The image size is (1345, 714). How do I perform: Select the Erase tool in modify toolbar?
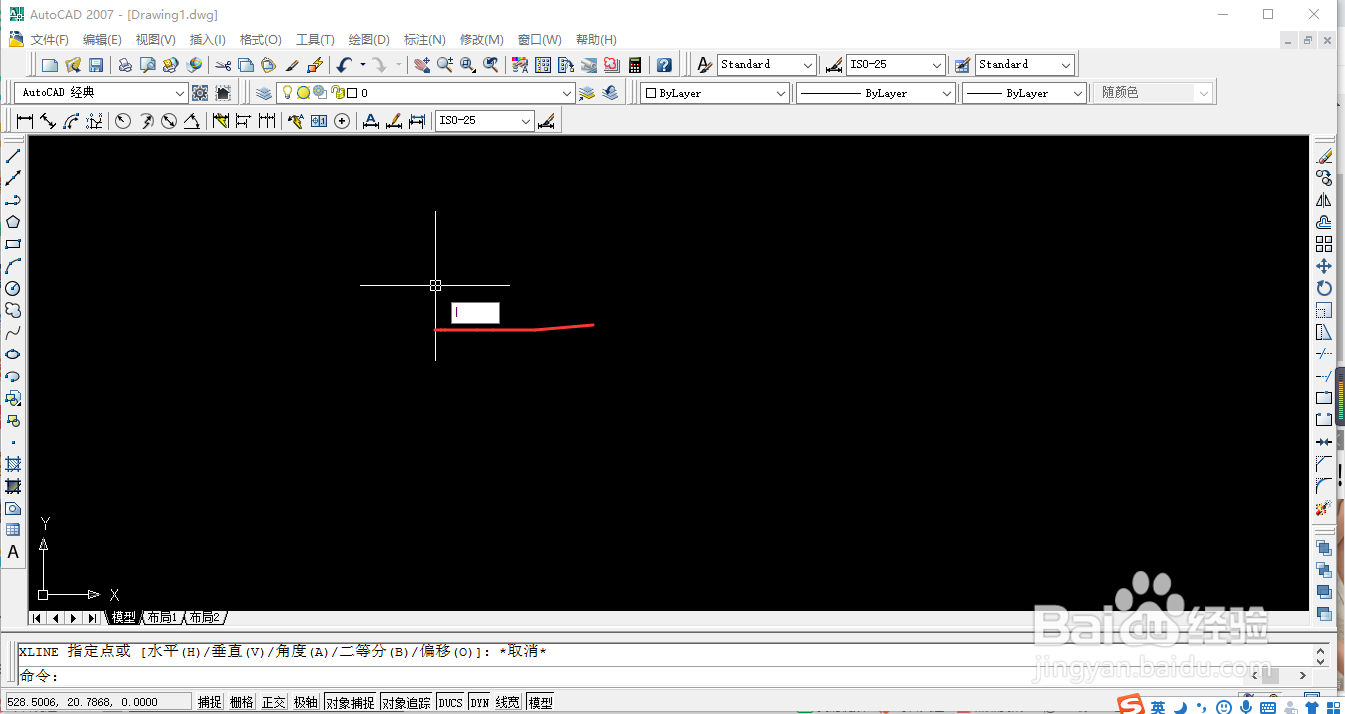[1324, 156]
